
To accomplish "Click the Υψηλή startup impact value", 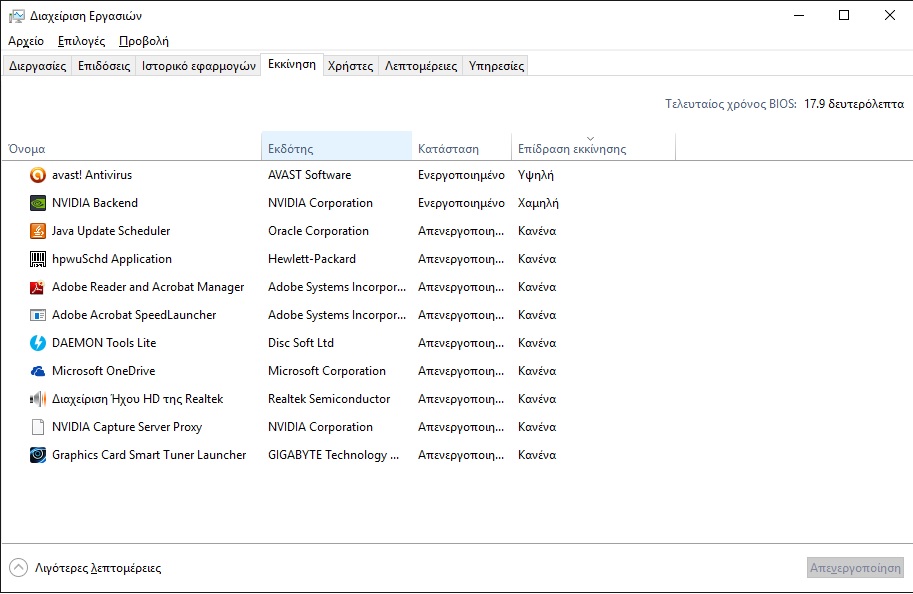I will (536, 175).
